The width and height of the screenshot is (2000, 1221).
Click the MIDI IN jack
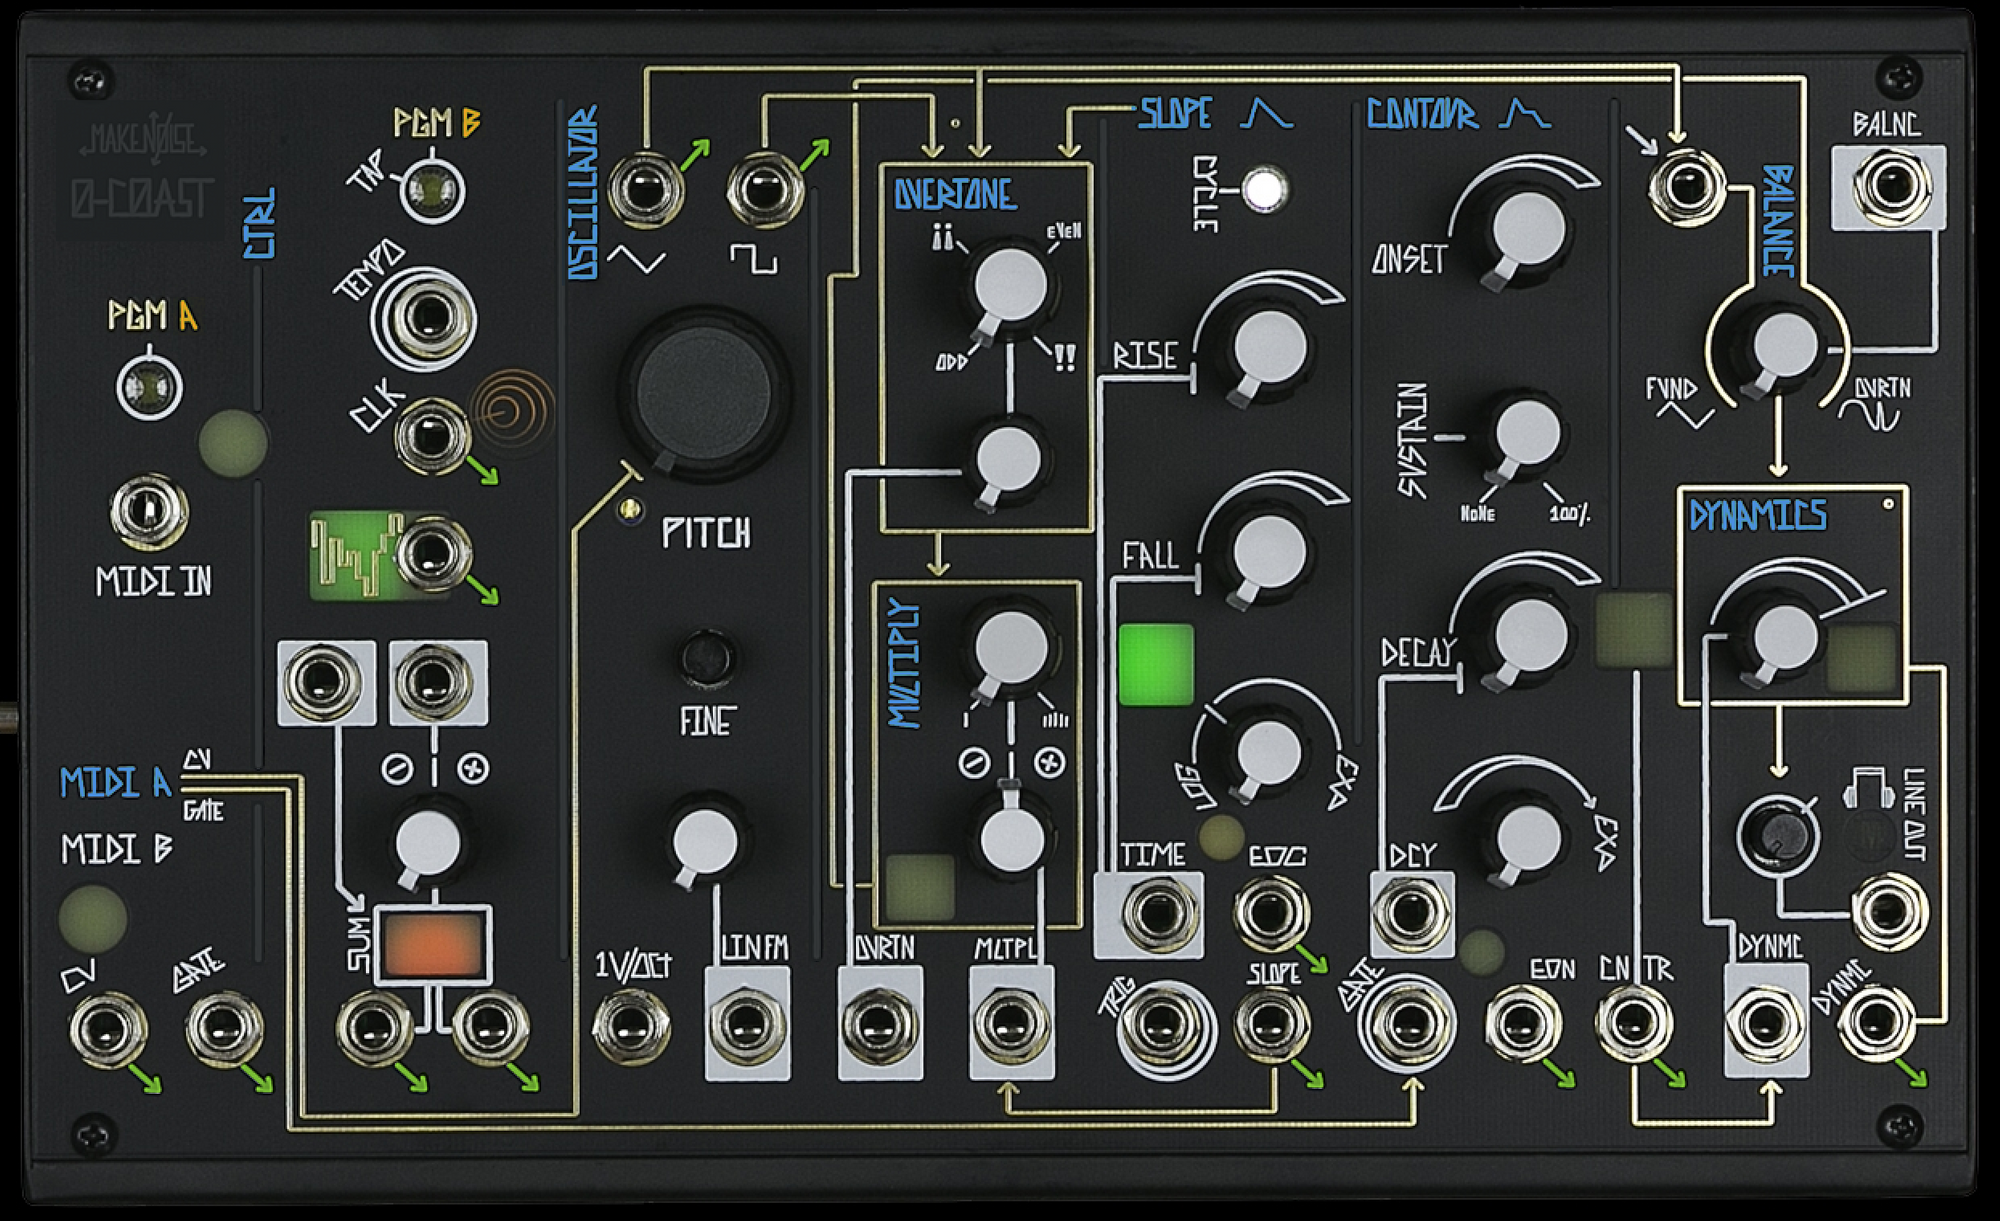pyautogui.click(x=148, y=511)
